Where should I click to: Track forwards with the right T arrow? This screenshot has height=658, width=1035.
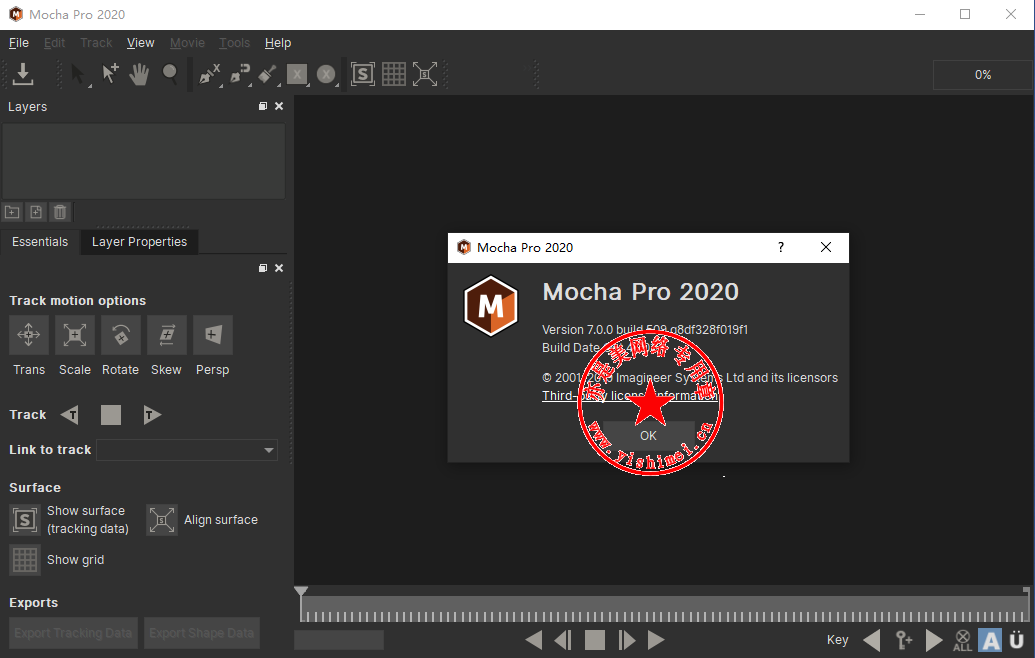152,414
